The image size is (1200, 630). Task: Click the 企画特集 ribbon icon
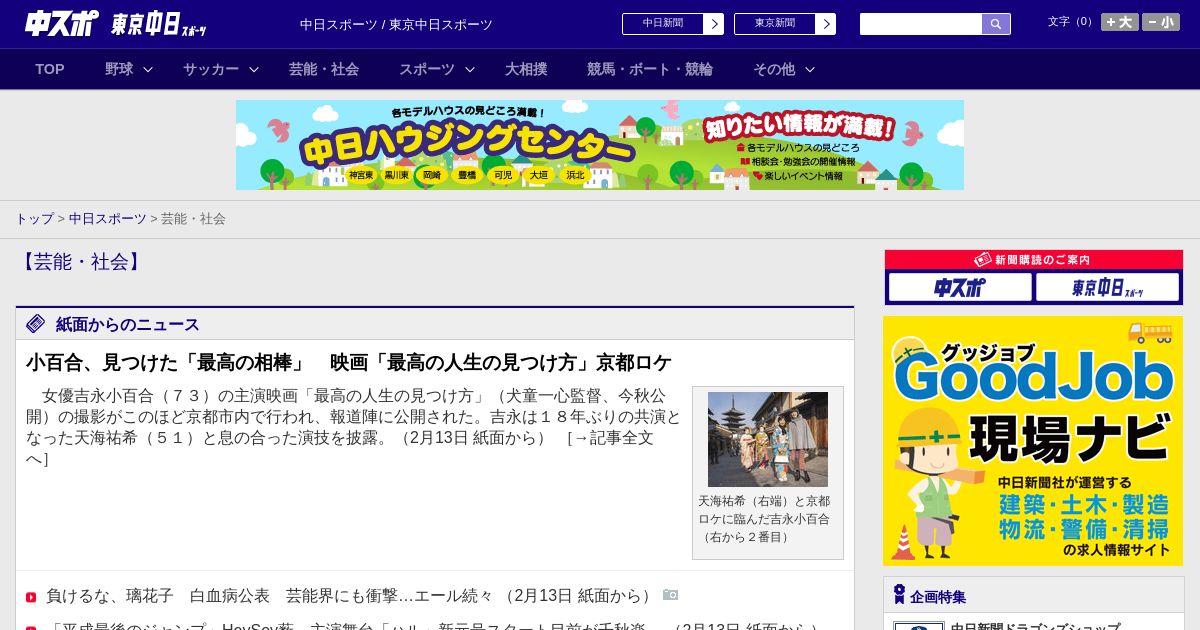pos(899,594)
